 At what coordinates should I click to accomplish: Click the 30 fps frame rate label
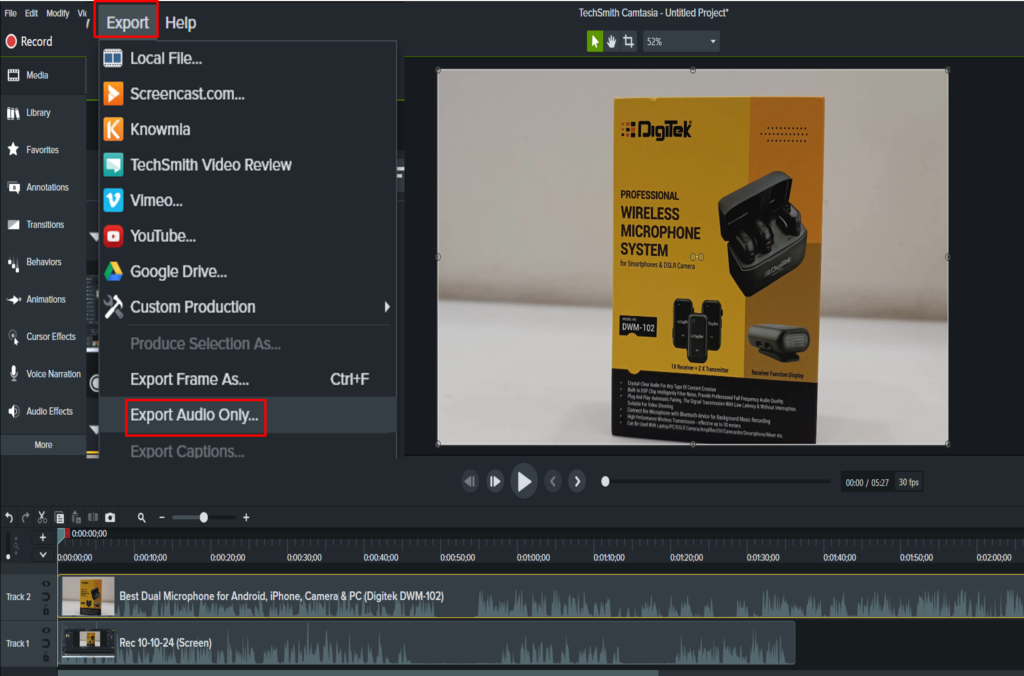tap(908, 482)
